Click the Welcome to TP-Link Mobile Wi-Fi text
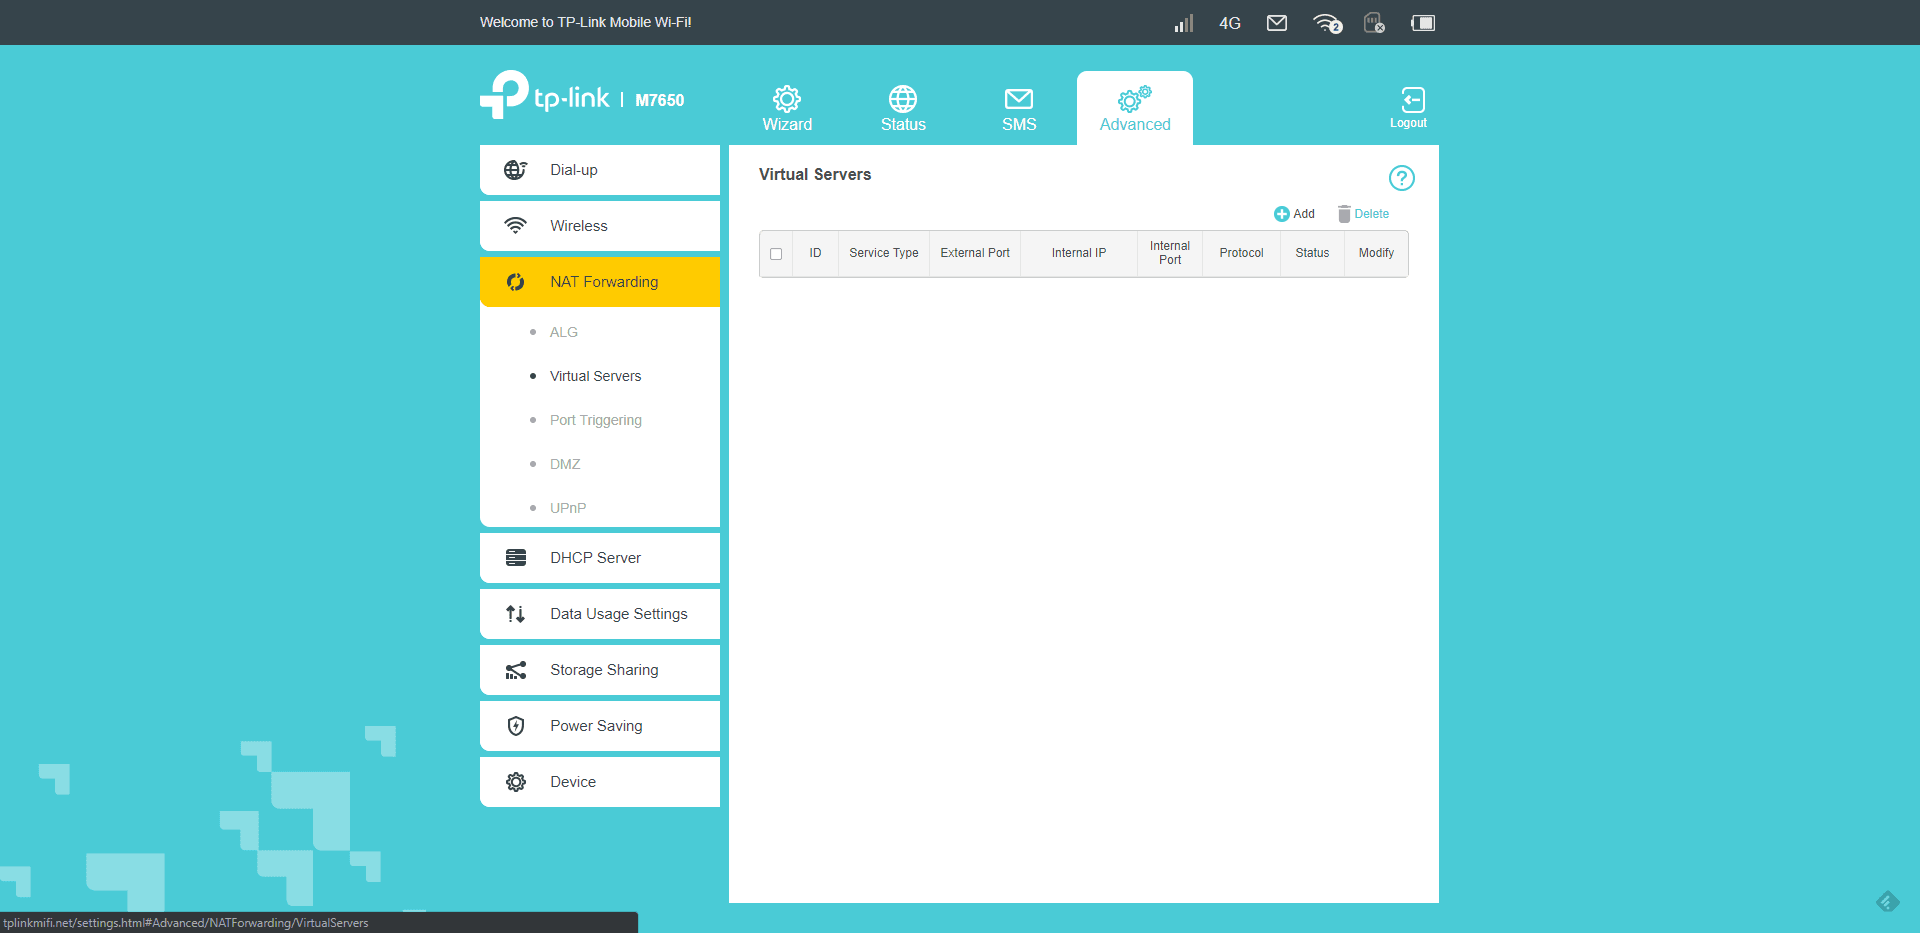This screenshot has width=1920, height=933. click(x=586, y=22)
